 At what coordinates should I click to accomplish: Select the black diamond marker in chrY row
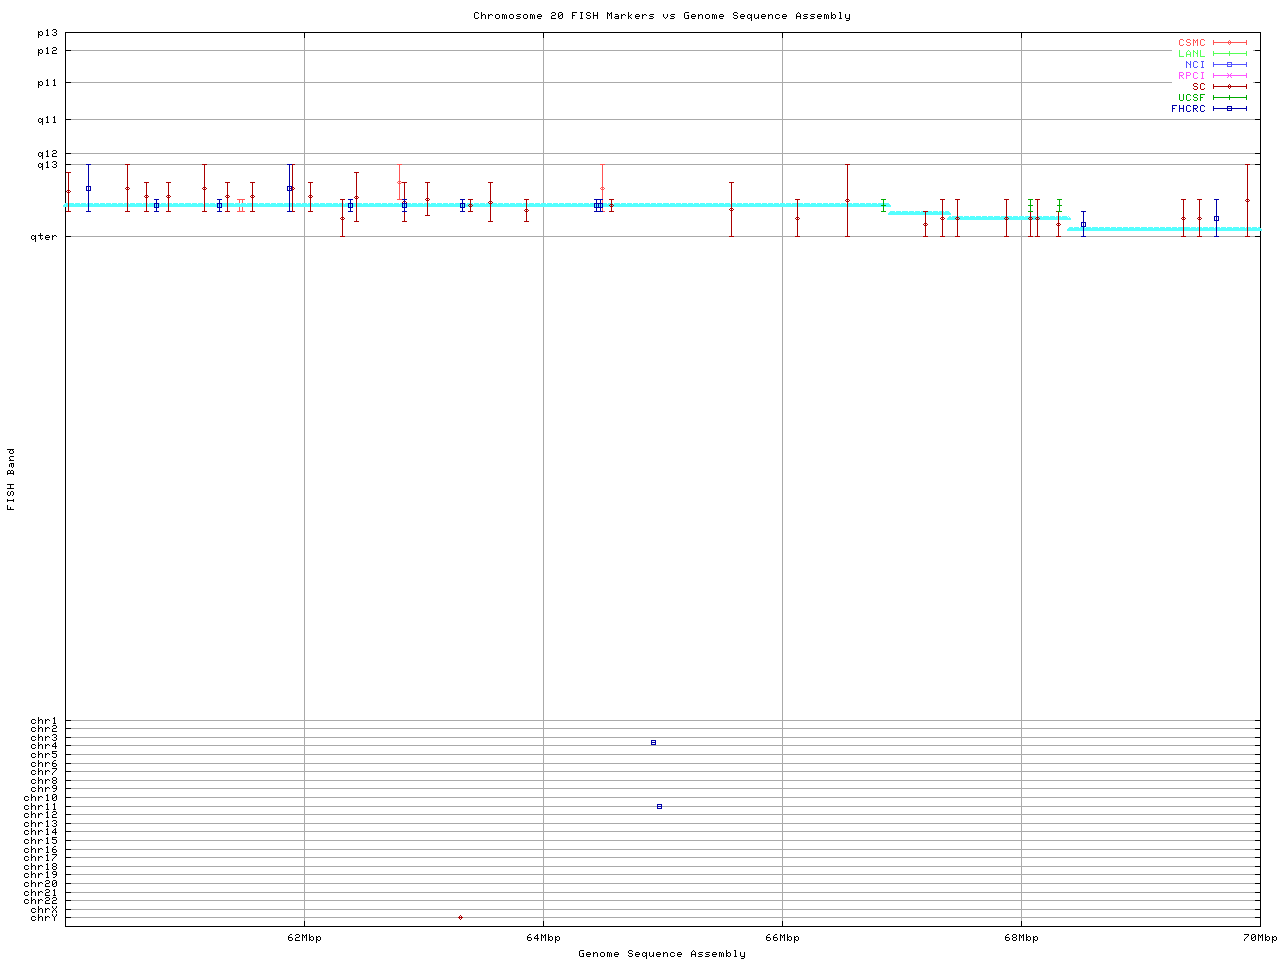(460, 917)
